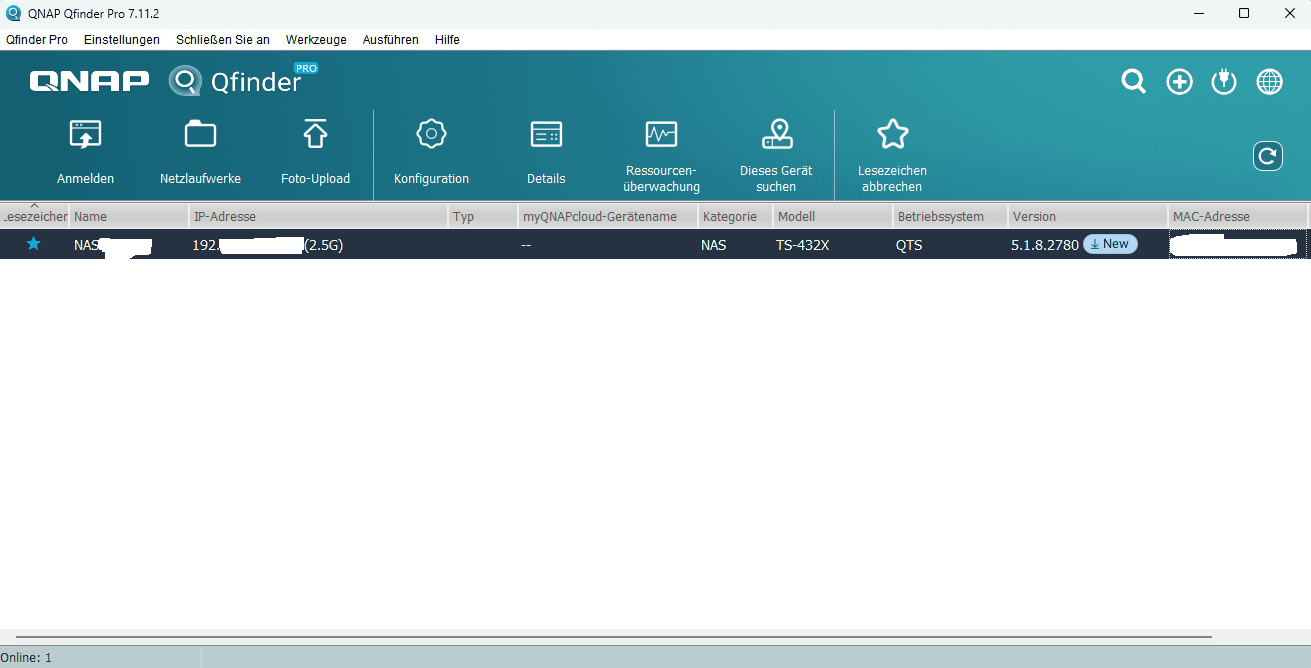Sort by Version column header

coord(1088,216)
